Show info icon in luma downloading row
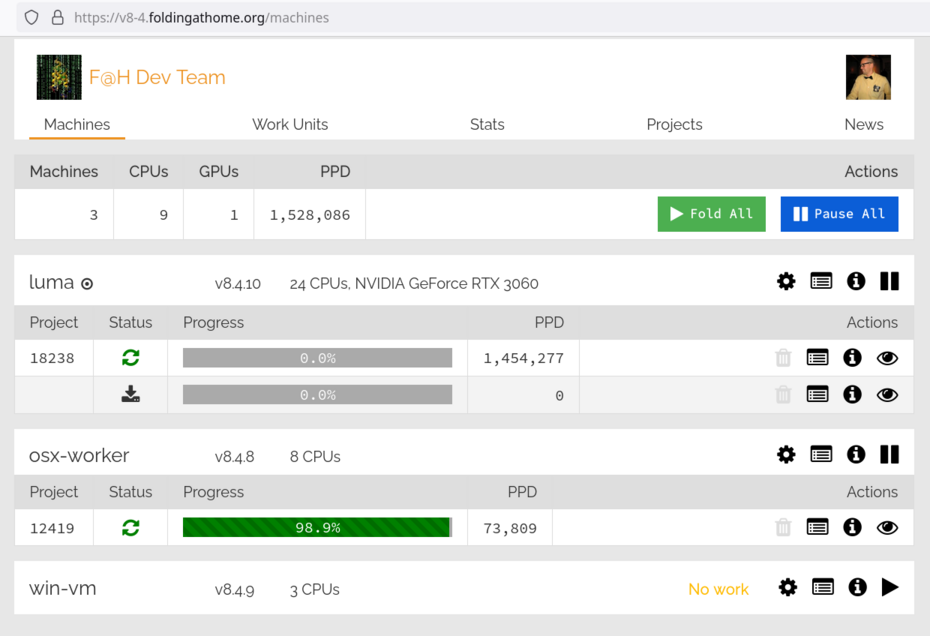Screen dimensions: 930x636 click(852, 395)
